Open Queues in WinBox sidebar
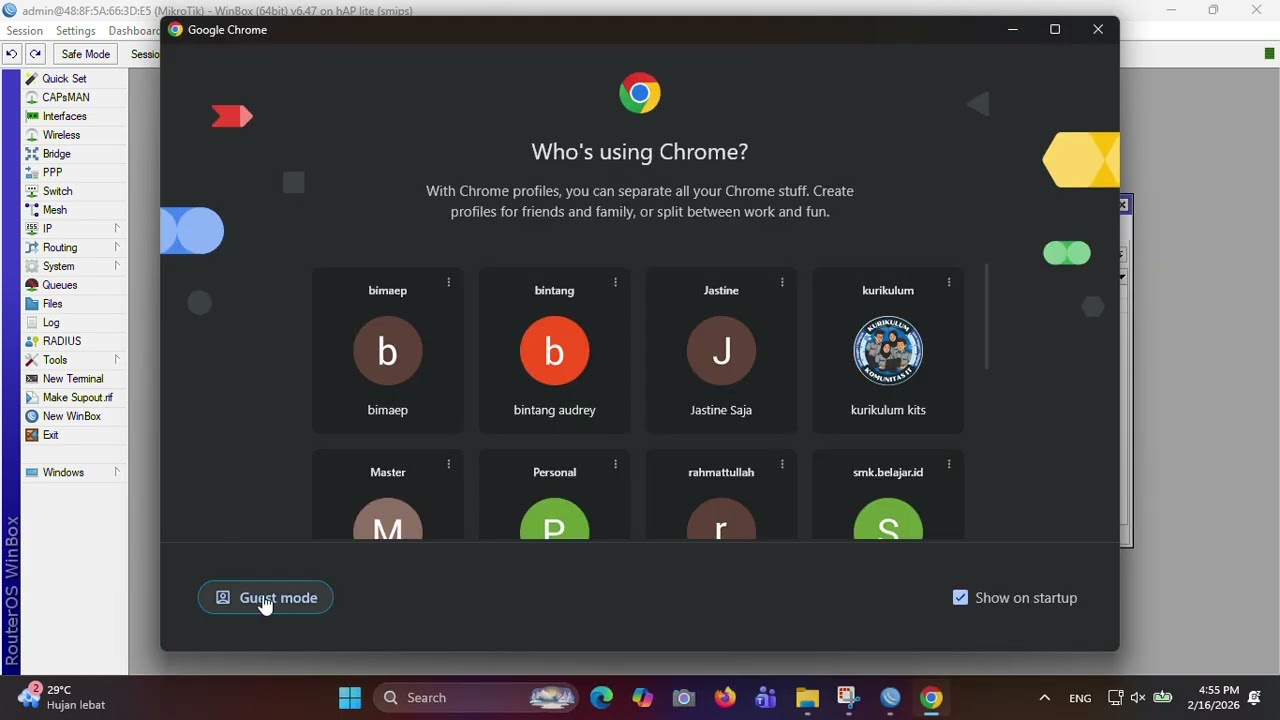 click(x=59, y=285)
